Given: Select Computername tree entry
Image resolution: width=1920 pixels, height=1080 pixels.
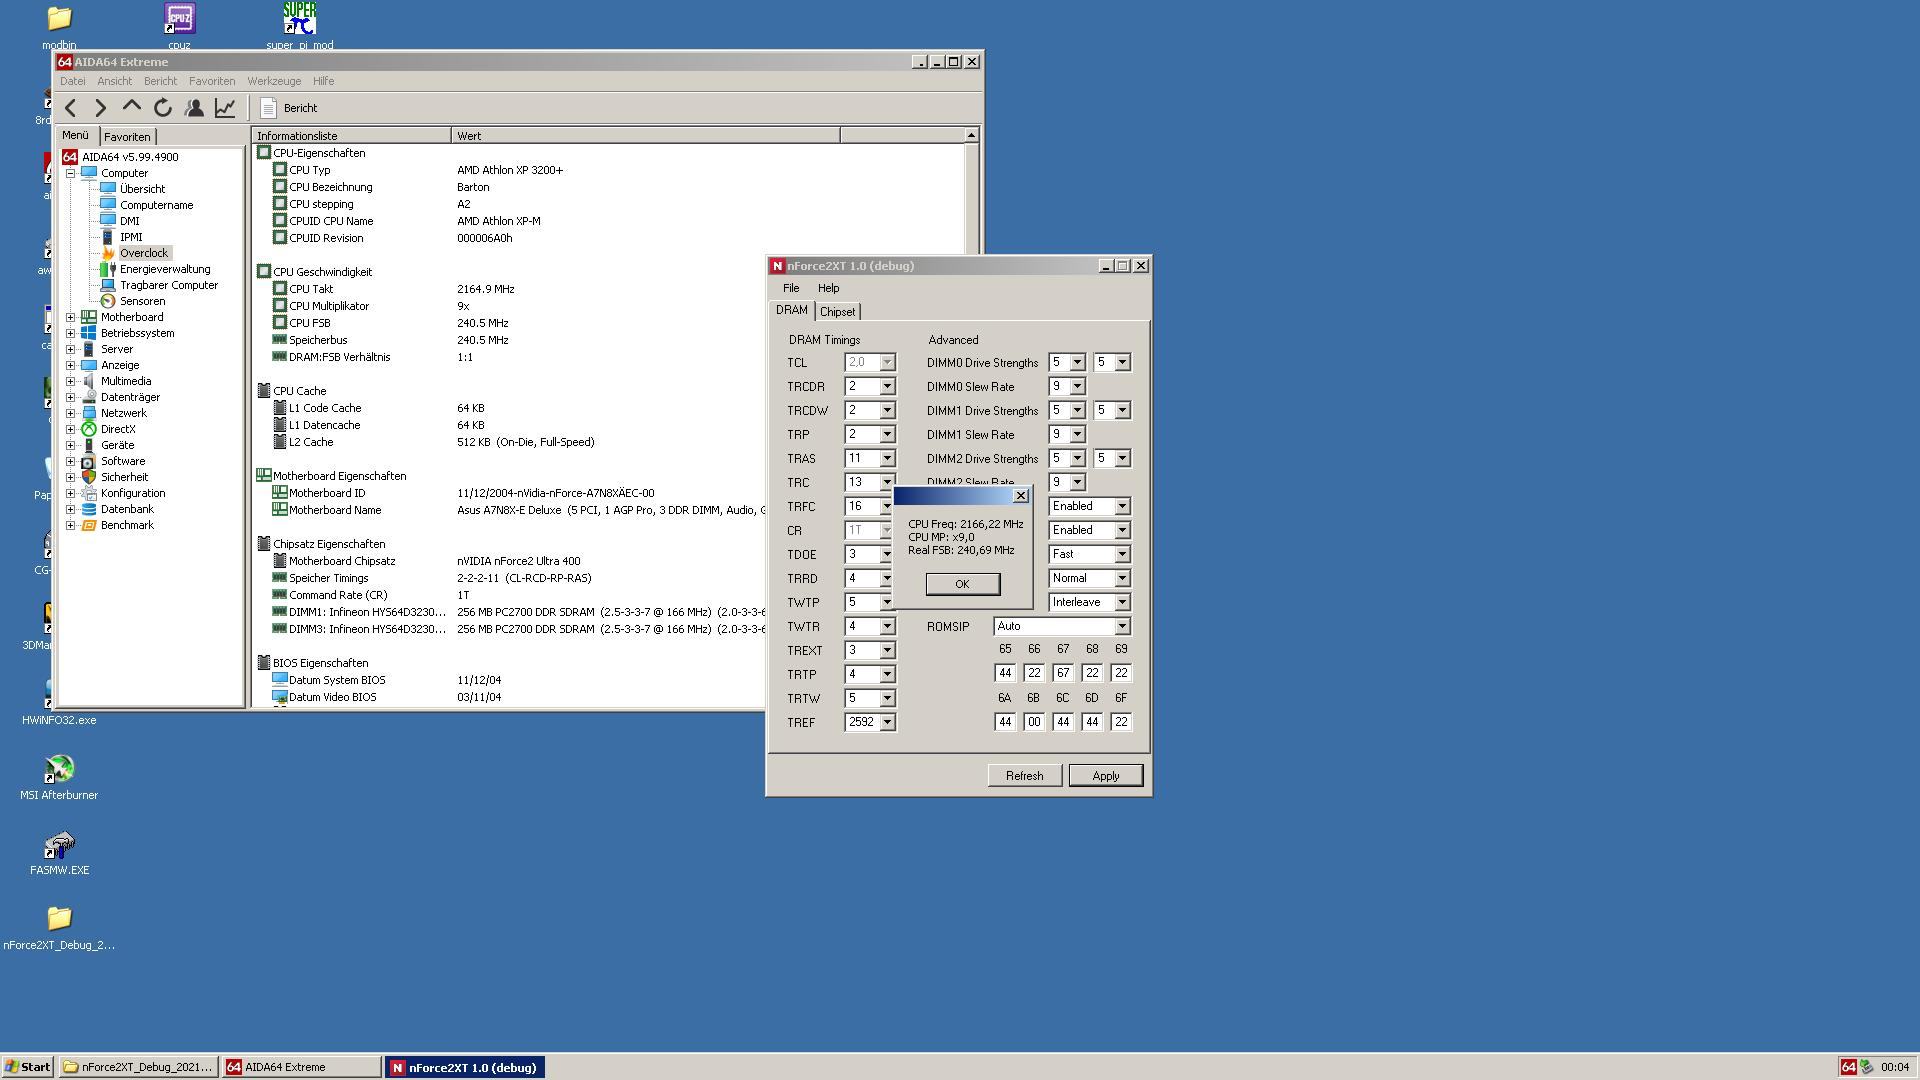Looking at the screenshot, I should click(156, 205).
